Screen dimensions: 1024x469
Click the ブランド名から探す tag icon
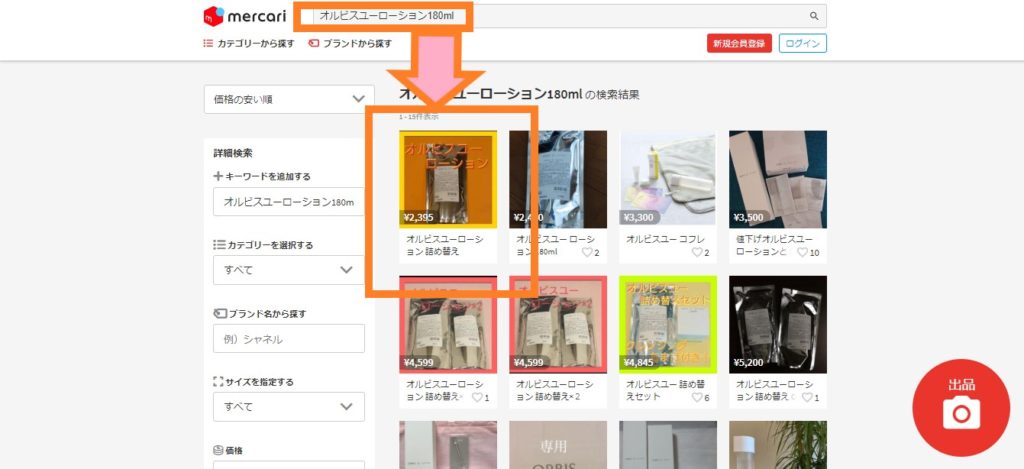219,314
